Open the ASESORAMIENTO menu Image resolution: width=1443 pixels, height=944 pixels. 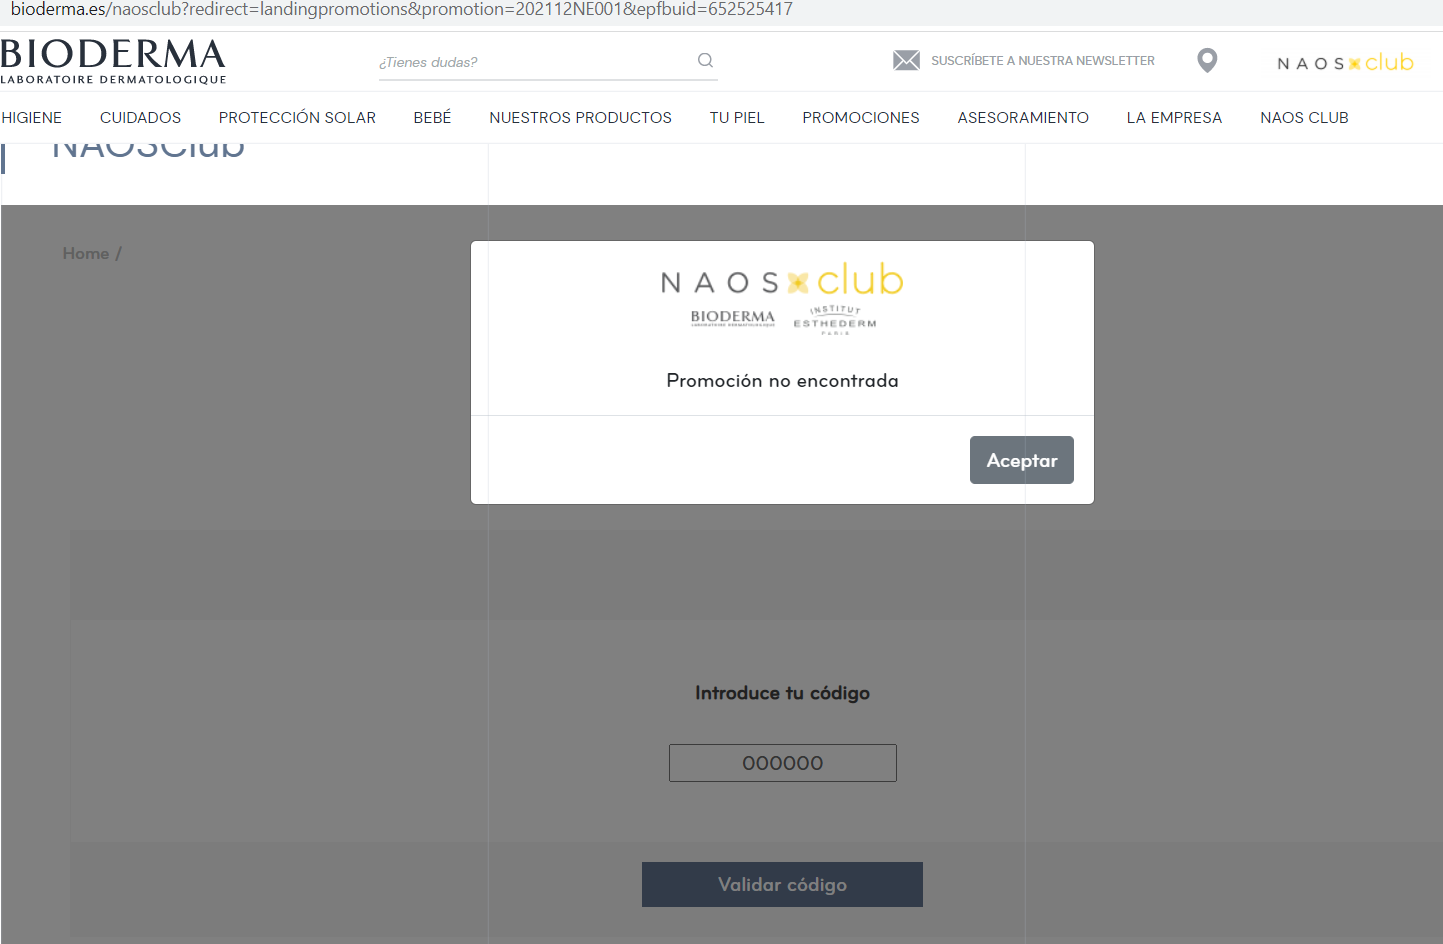pos(1023,118)
